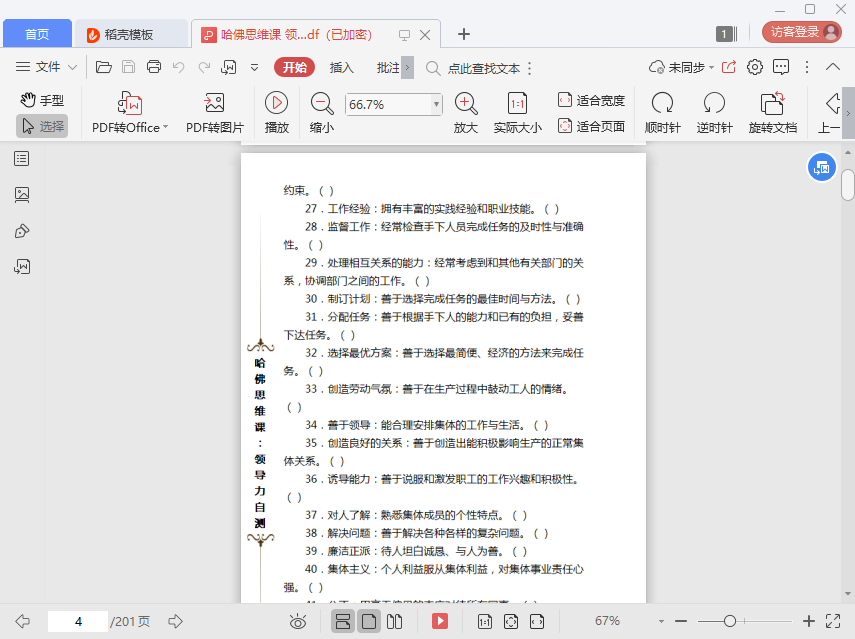Open the feedback chat icon
This screenshot has height=639, width=855.
(x=781, y=67)
